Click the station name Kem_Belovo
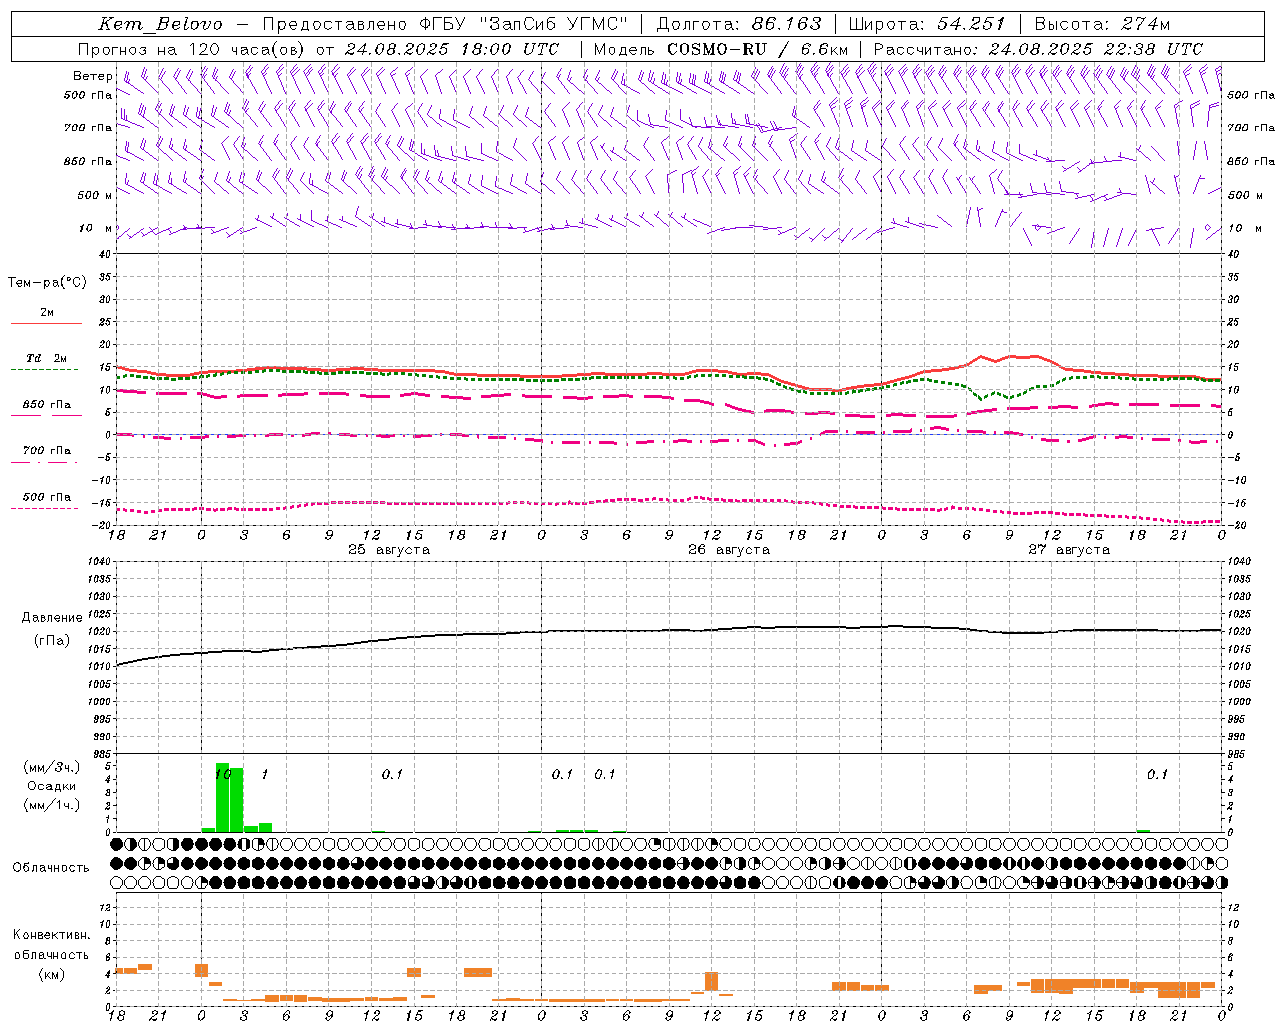This screenshot has width=1280, height=1024. click(x=161, y=24)
